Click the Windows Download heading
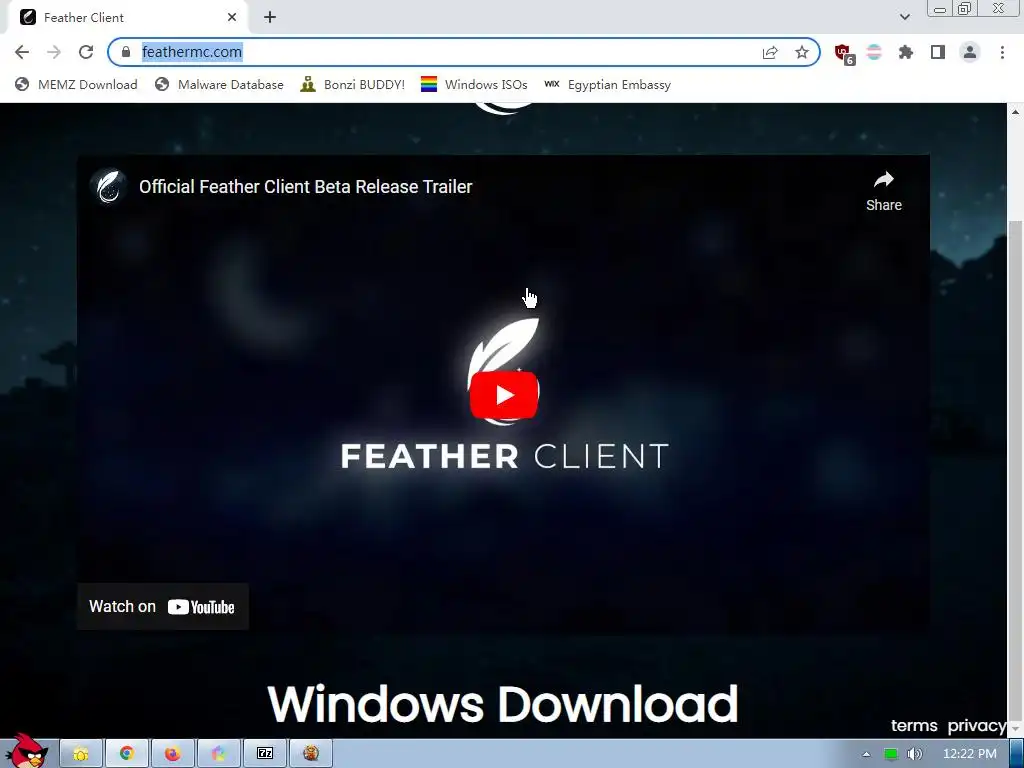This screenshot has width=1024, height=768. point(503,704)
